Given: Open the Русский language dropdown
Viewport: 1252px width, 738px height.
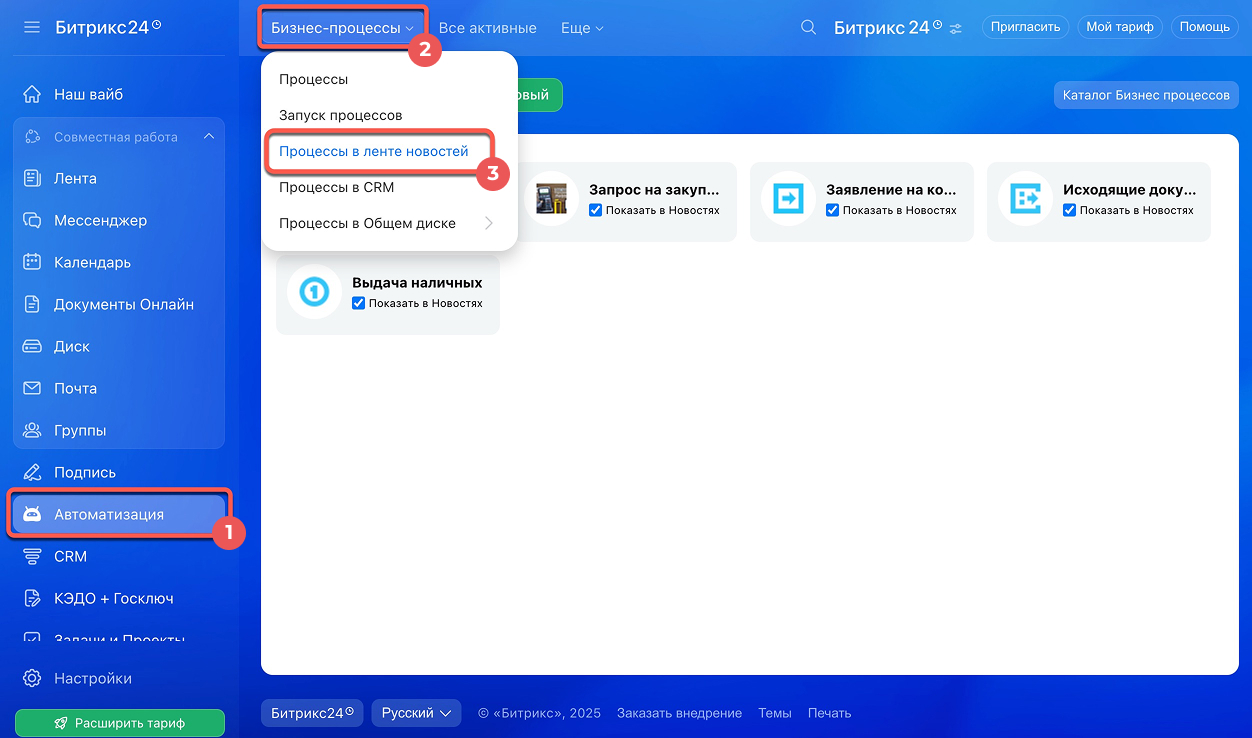Looking at the screenshot, I should [x=416, y=713].
